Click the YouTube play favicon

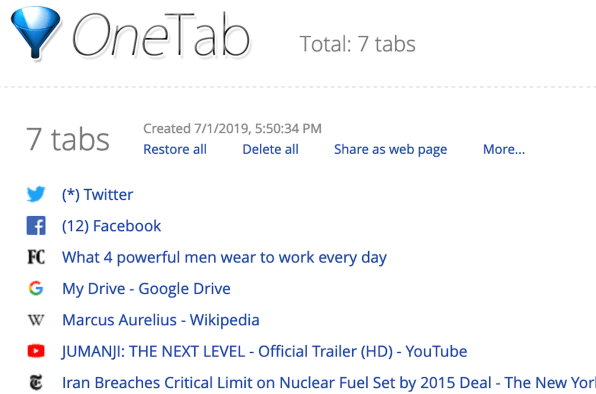pyautogui.click(x=36, y=351)
